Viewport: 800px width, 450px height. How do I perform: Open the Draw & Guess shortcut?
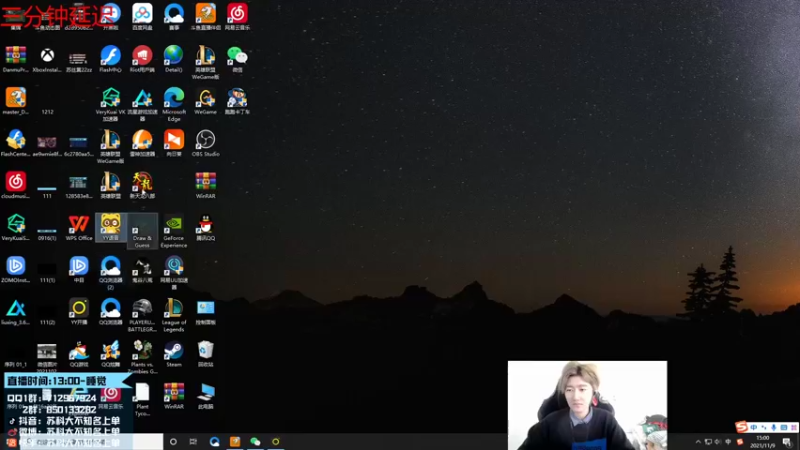[x=142, y=231]
